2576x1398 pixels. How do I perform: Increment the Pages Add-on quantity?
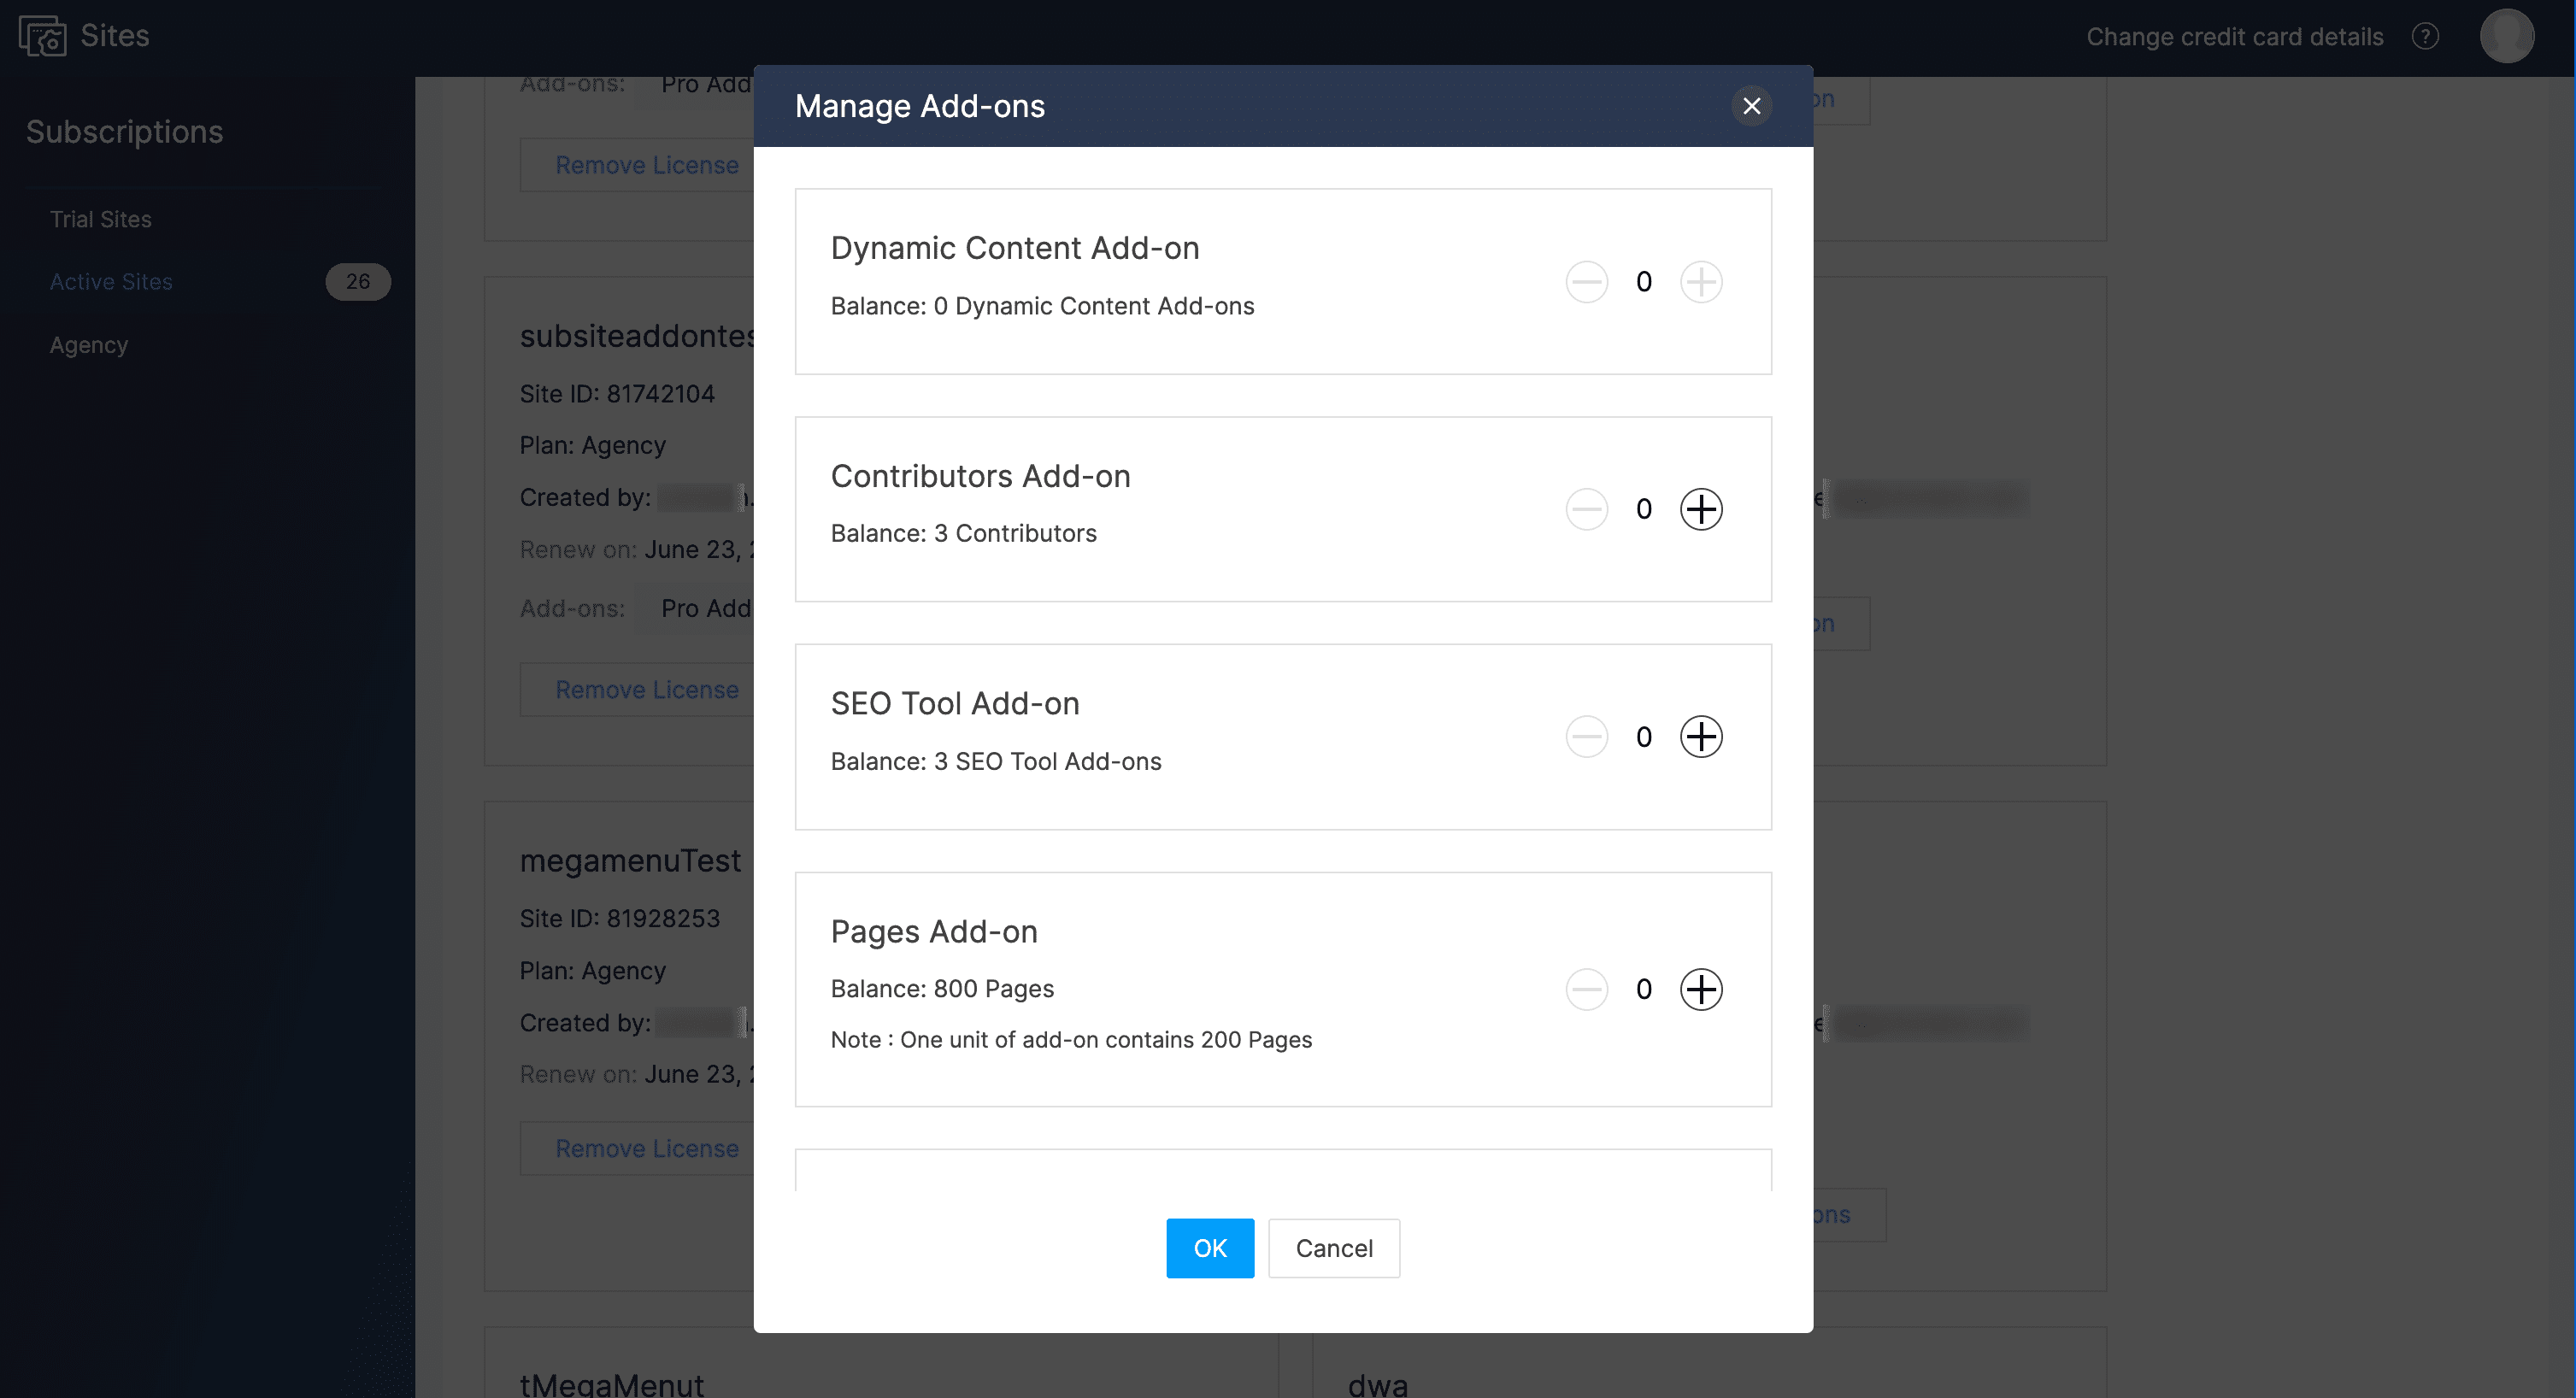(x=1700, y=989)
